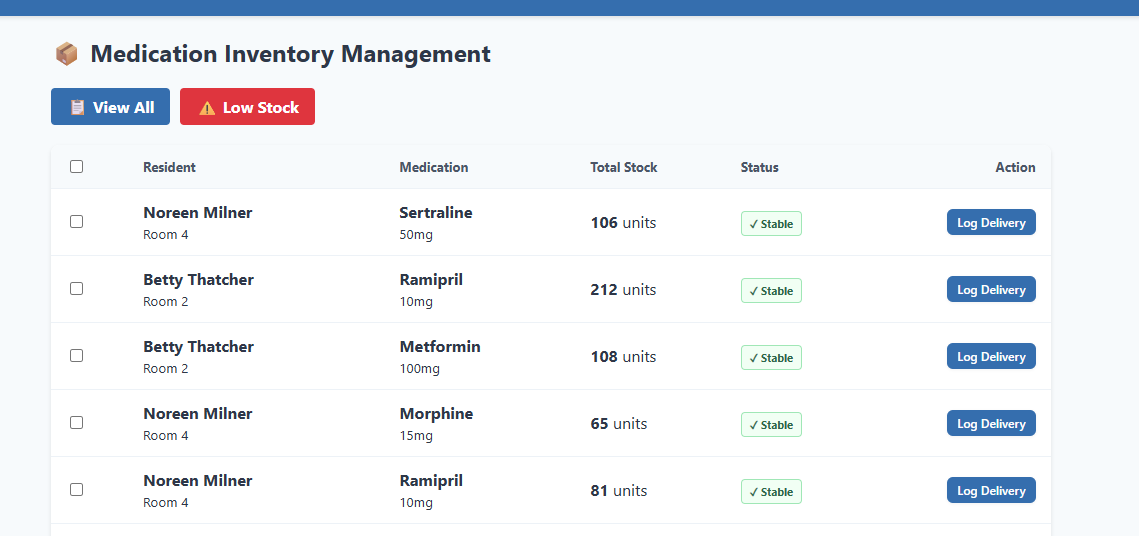Log Delivery for Sertraline 50mg

tap(991, 222)
